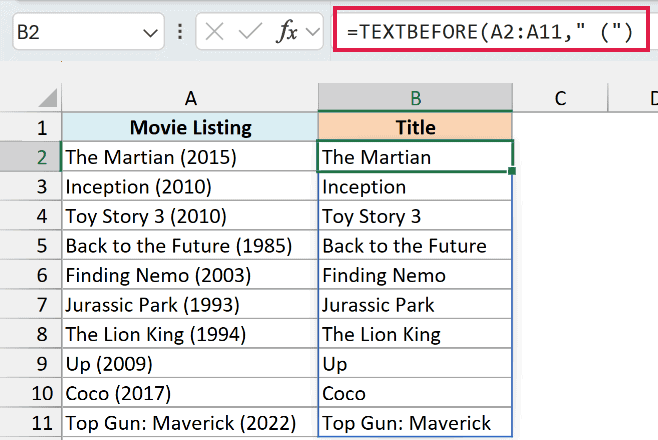658x440 pixels.
Task: Click cell 'Inception (2010)'
Action: (190, 186)
